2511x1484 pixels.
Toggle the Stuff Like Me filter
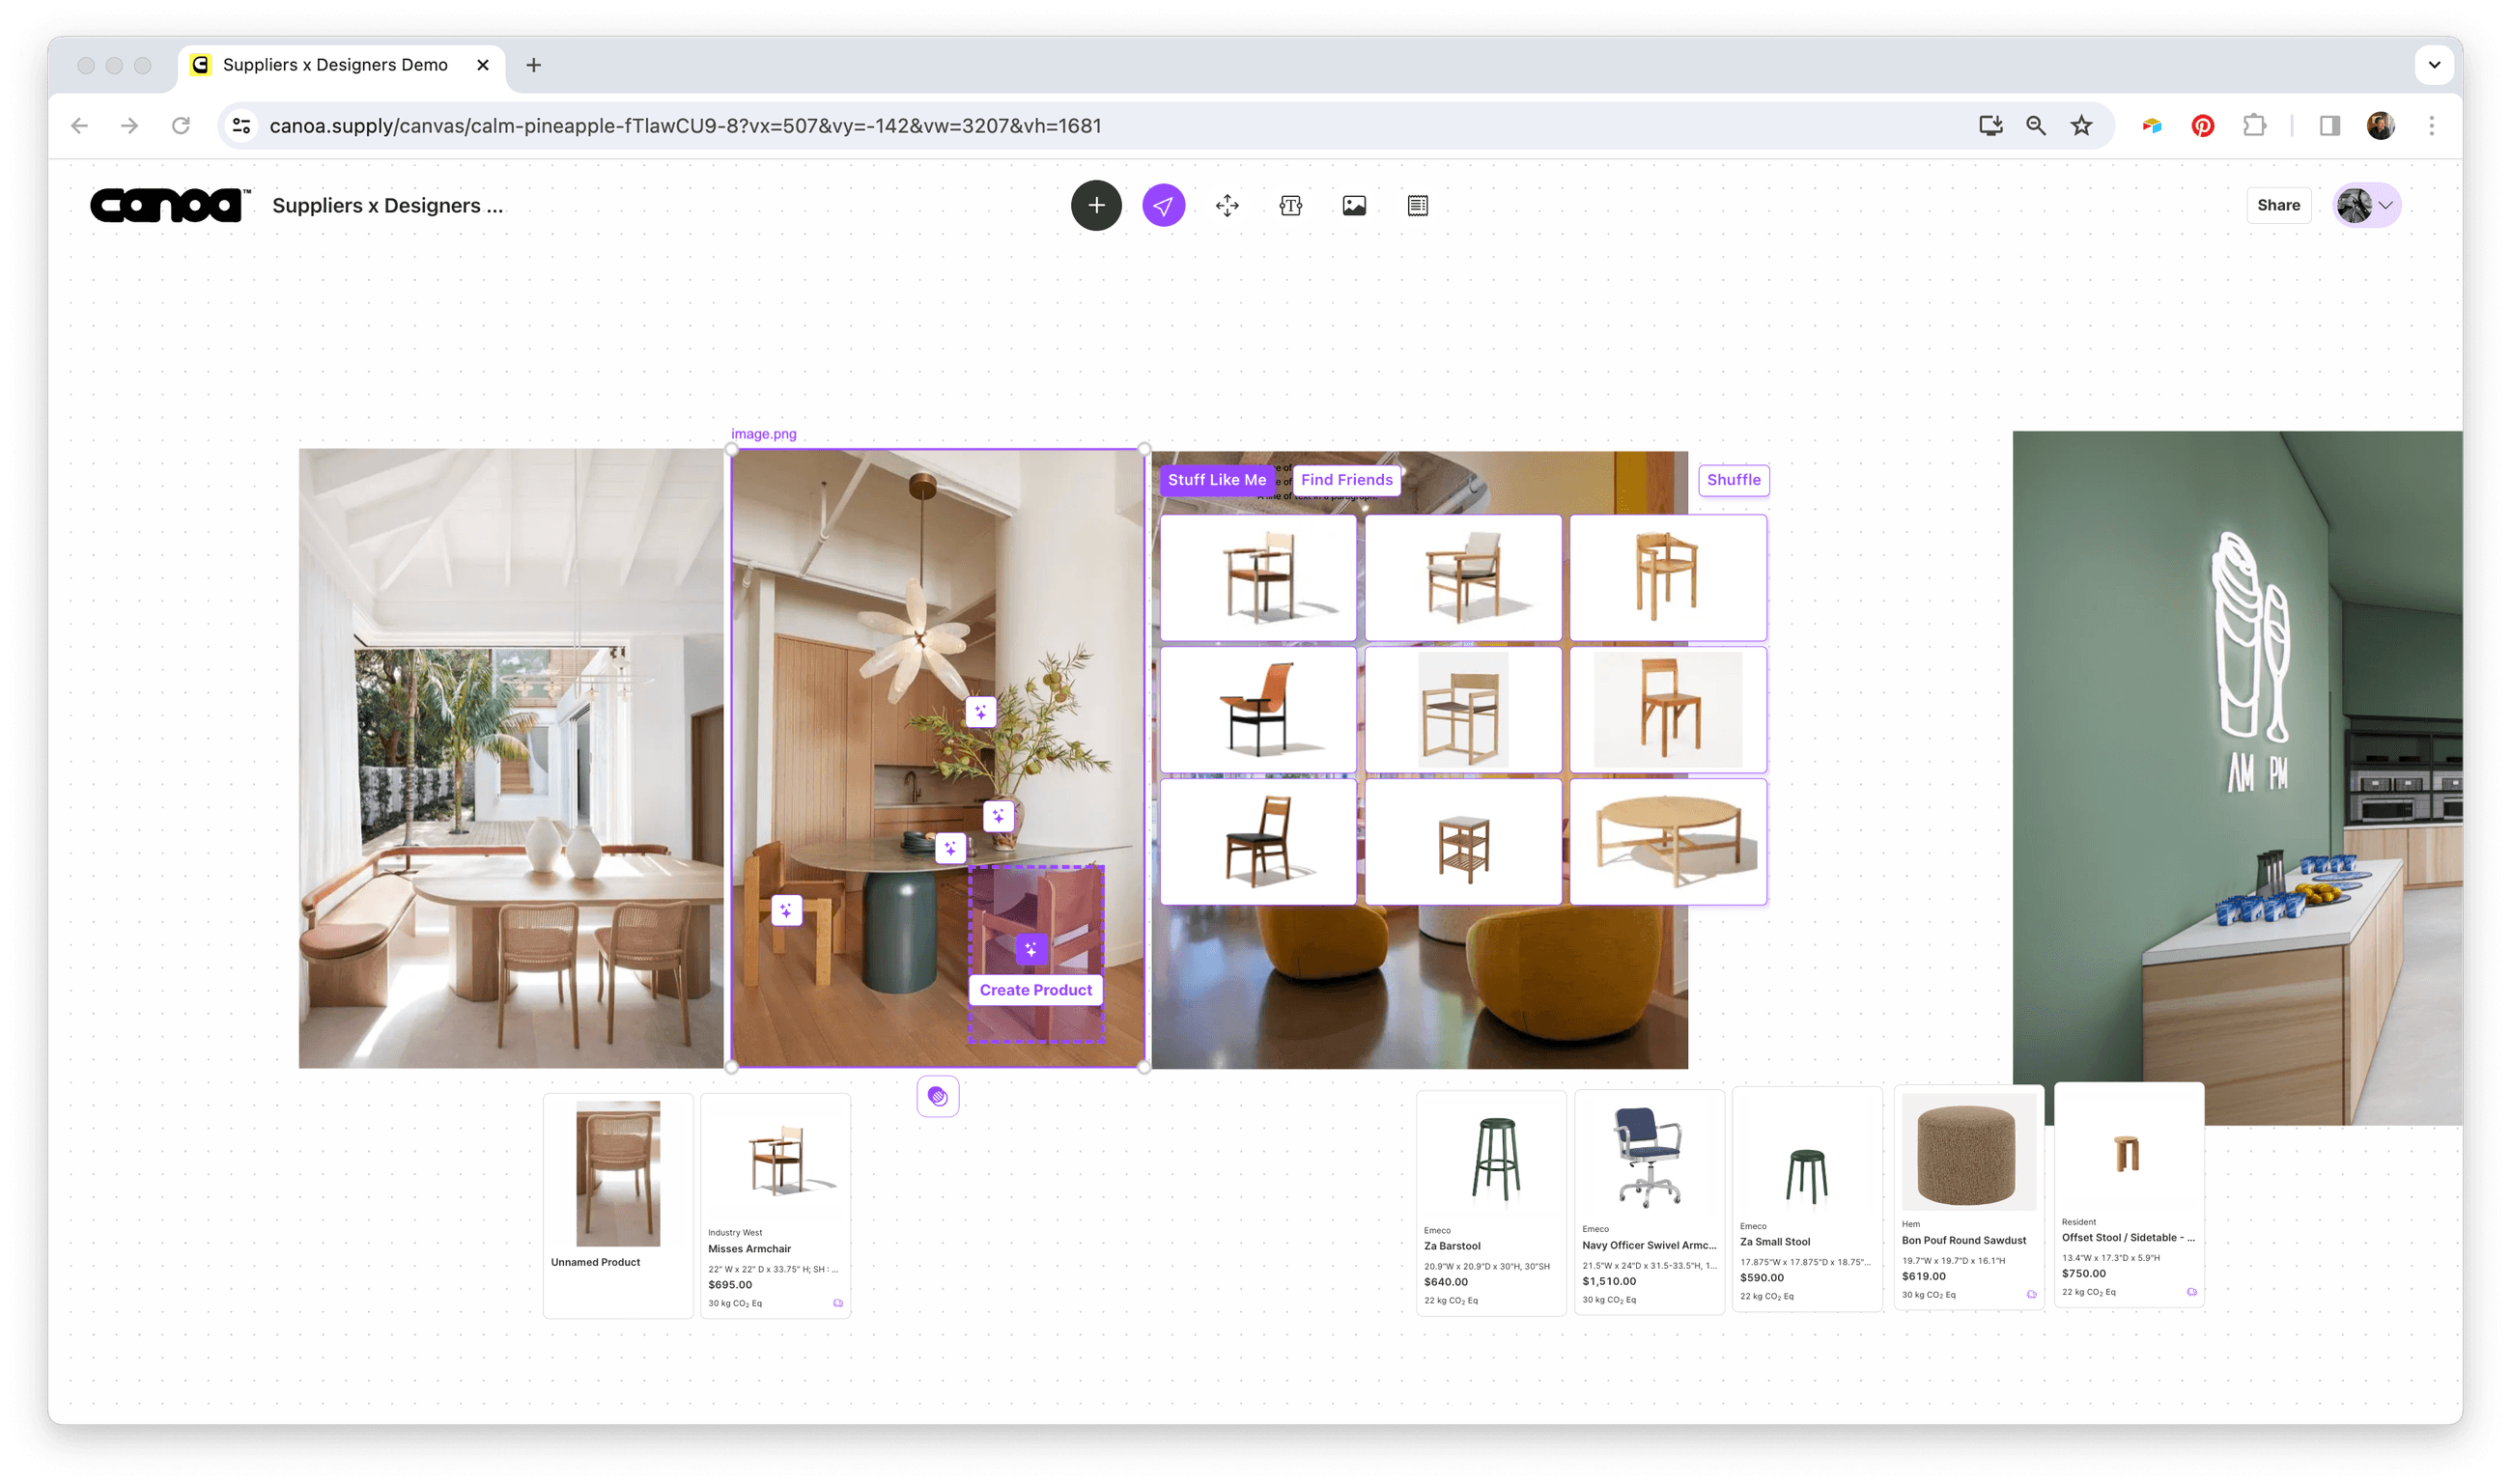point(1216,480)
